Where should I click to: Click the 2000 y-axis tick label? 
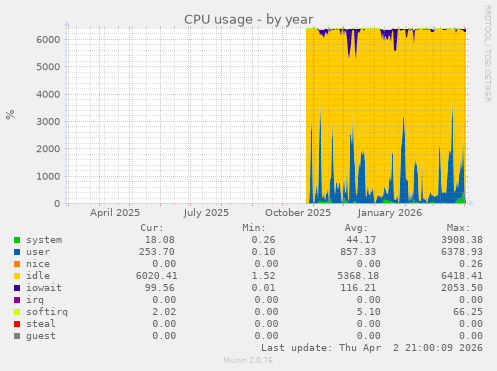(x=48, y=149)
